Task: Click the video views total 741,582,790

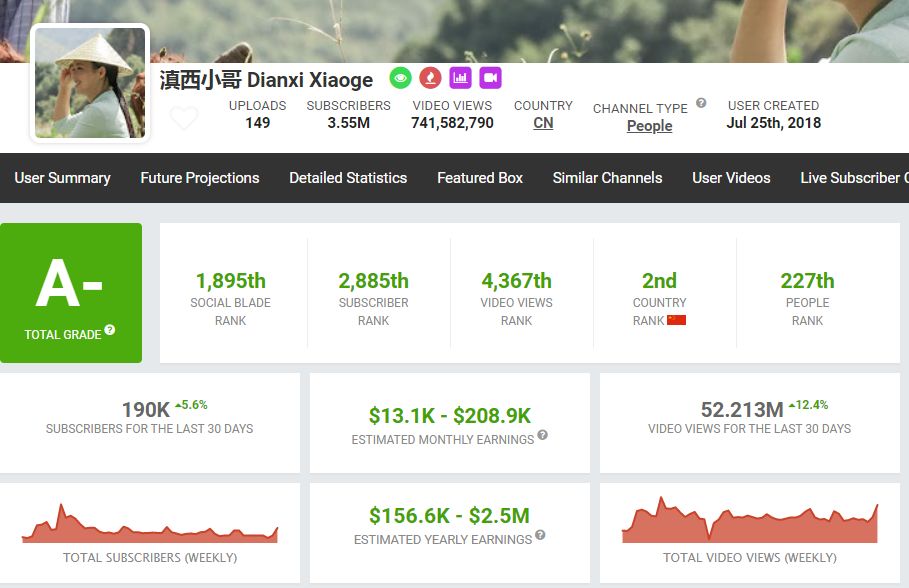Action: click(452, 123)
